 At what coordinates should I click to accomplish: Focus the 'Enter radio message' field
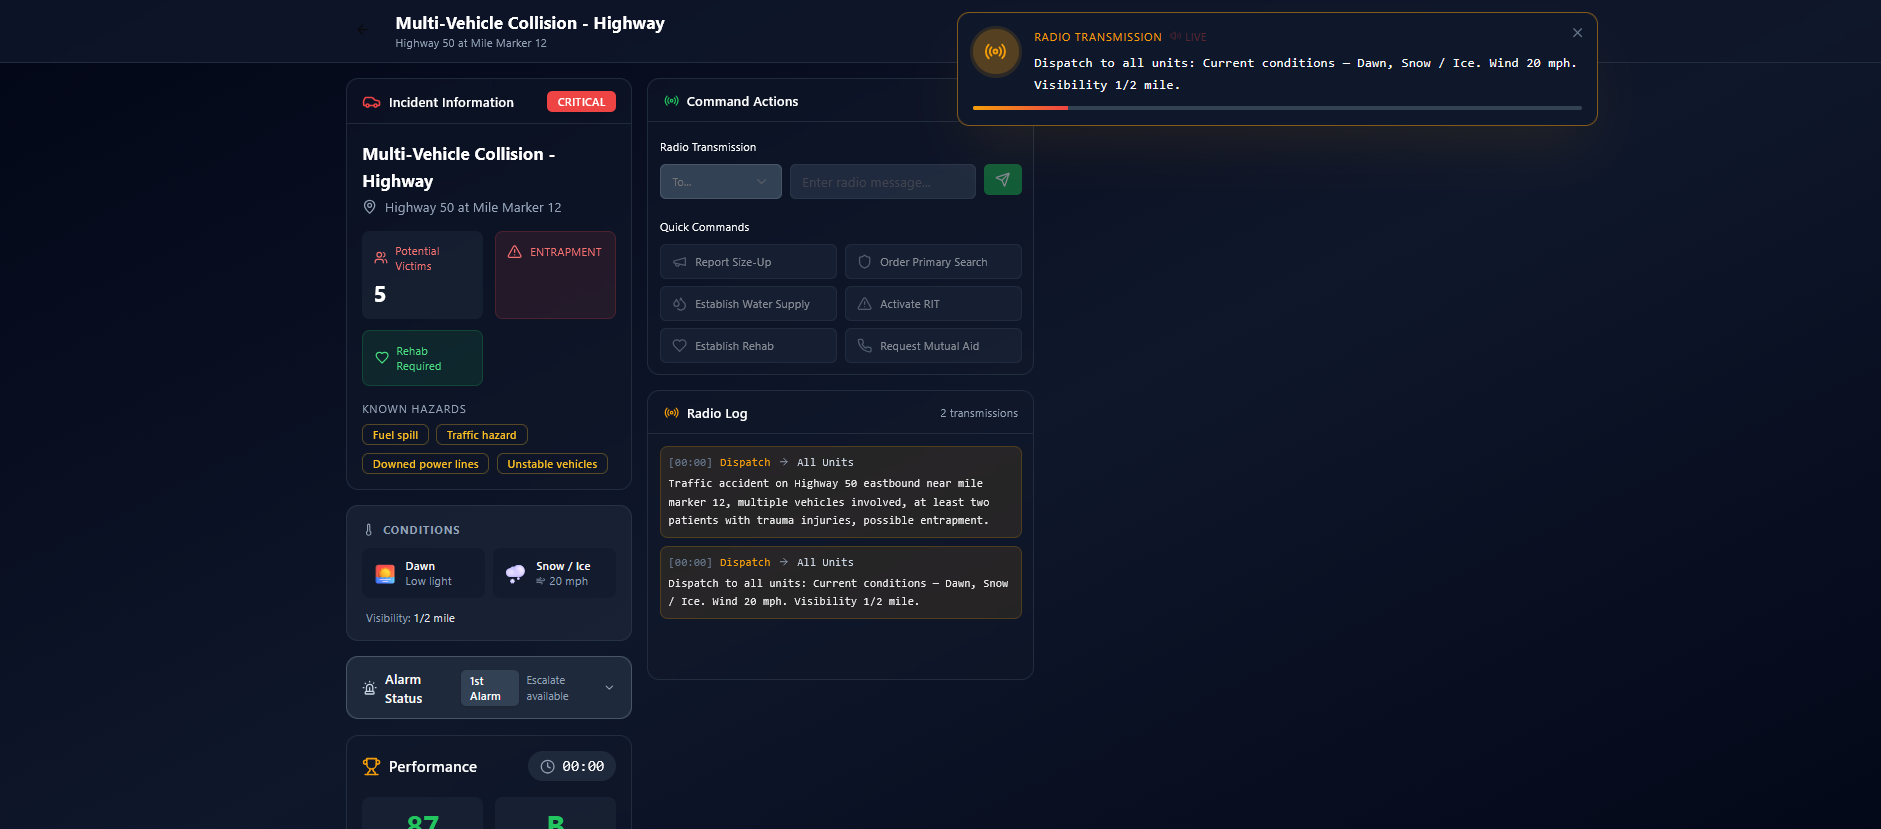point(882,182)
